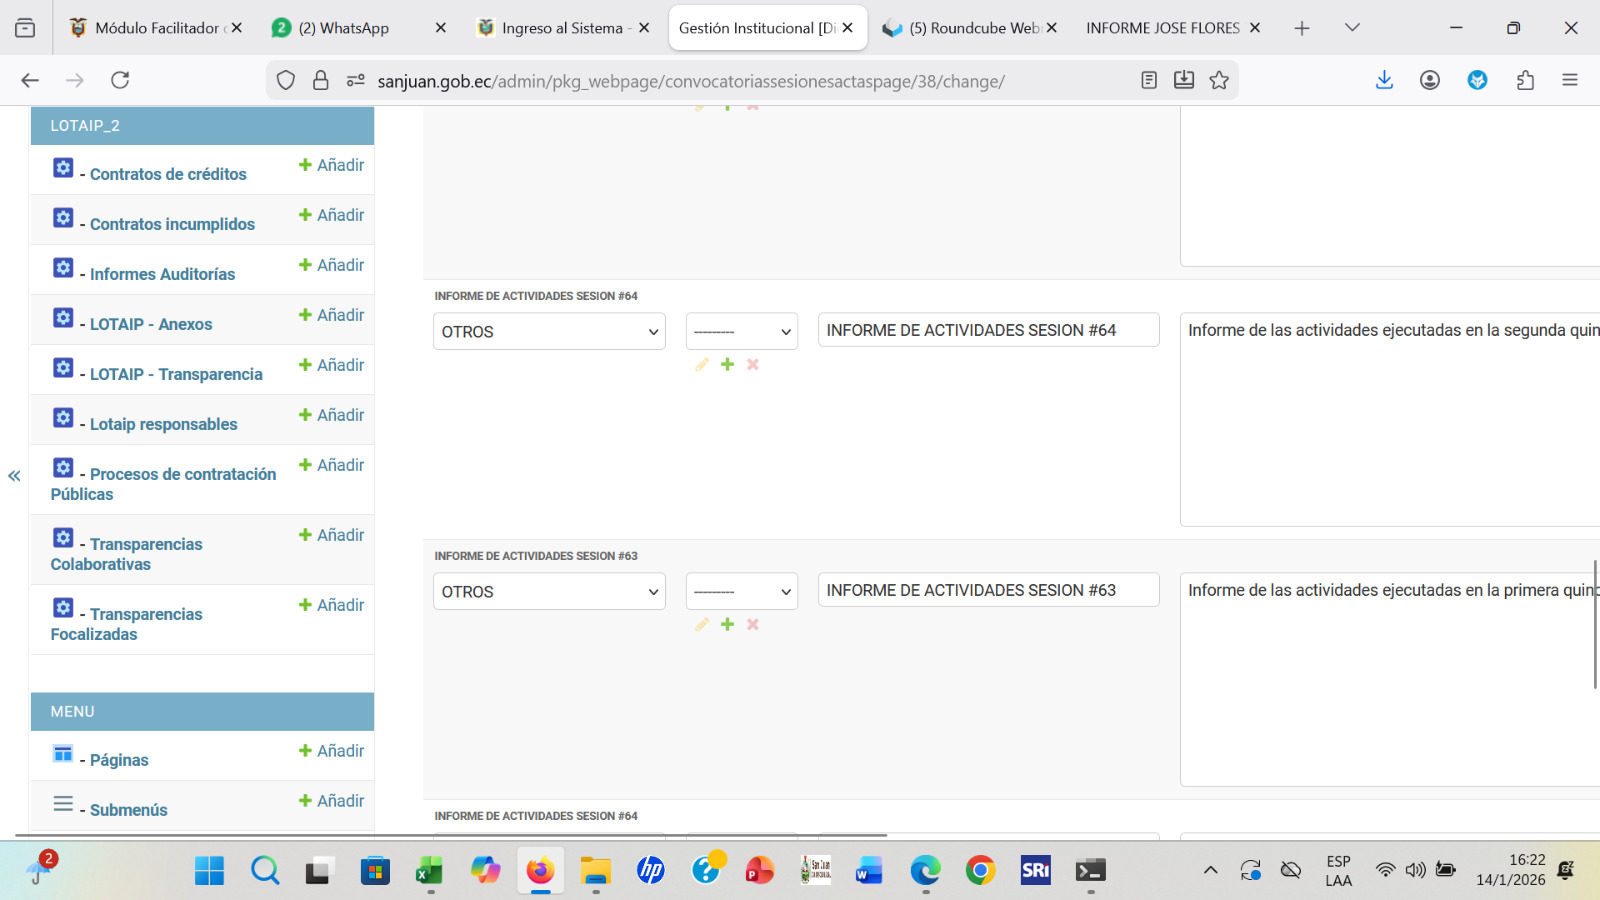The image size is (1600, 900).
Task: Open the LOTAIP - Transparencia link
Action: (x=176, y=374)
